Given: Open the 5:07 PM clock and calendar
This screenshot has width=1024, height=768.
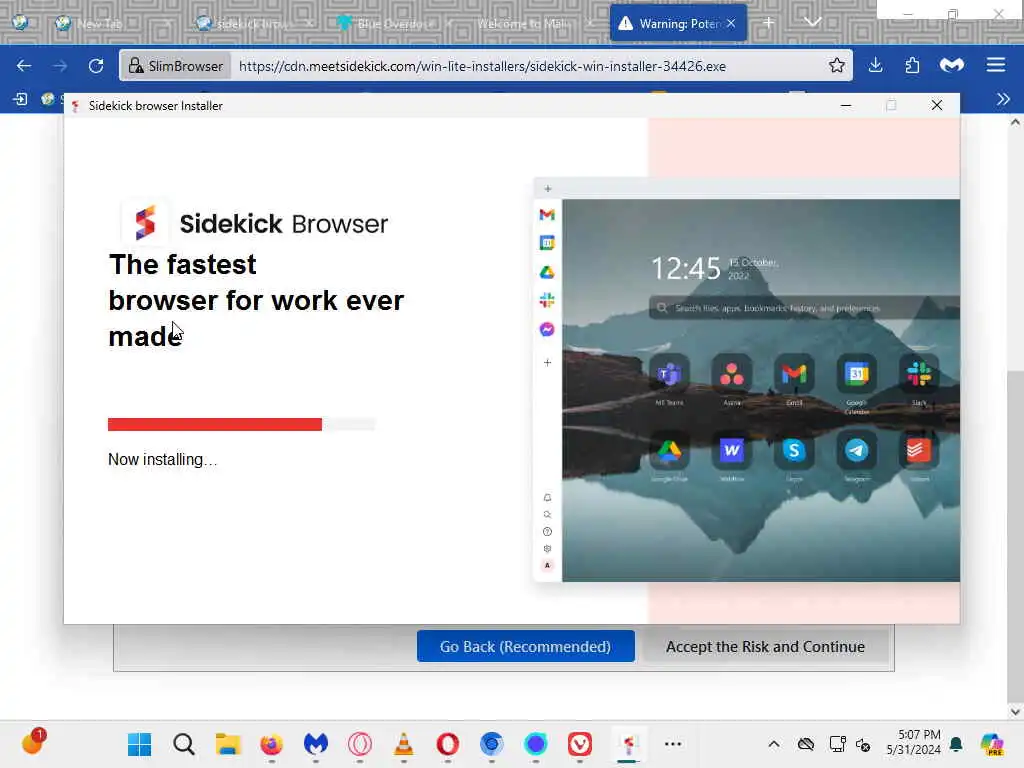Looking at the screenshot, I should pos(913,743).
